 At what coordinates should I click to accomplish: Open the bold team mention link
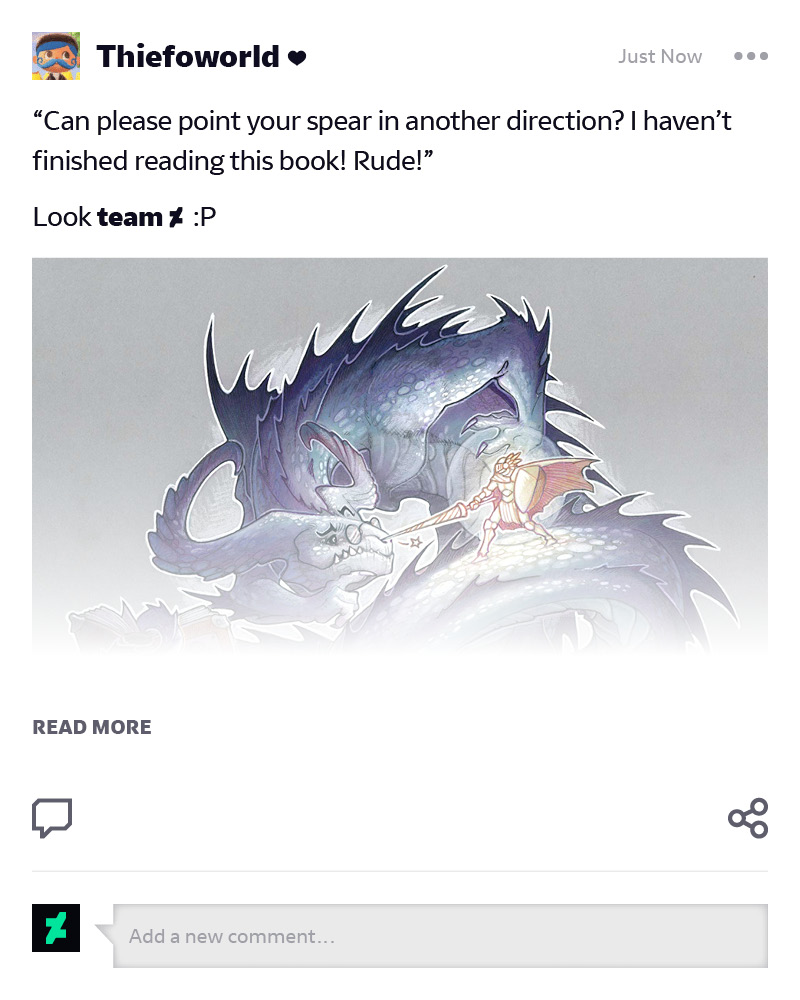pyautogui.click(x=130, y=217)
